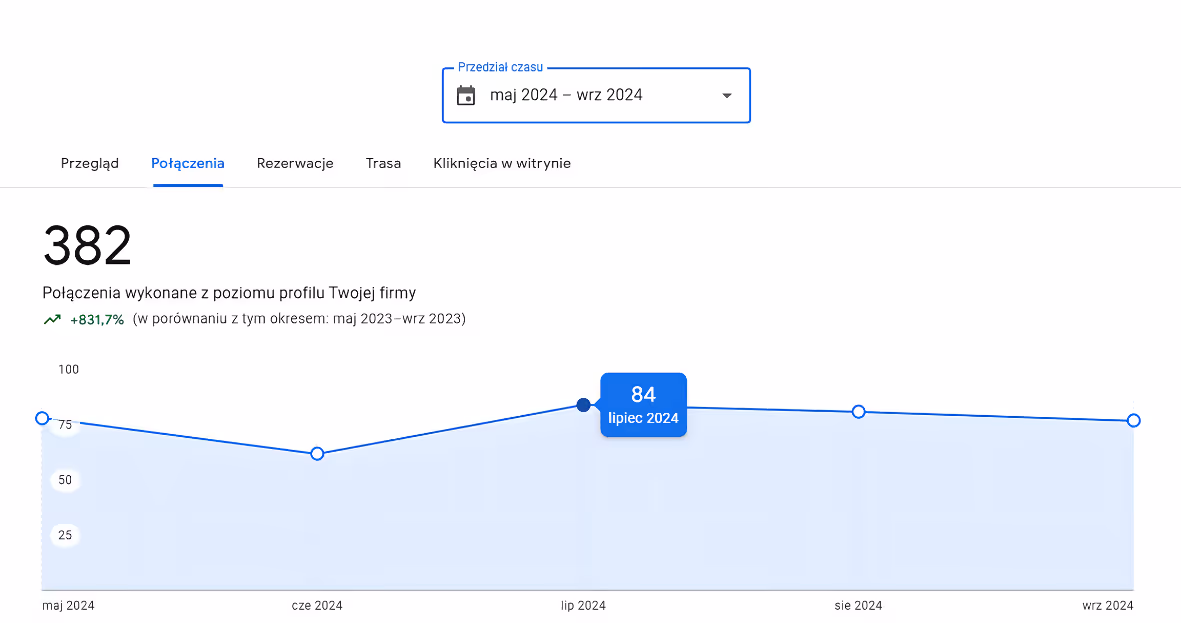Click the lip 2024 axis label
The height and width of the screenshot is (623, 1181).
coord(583,606)
